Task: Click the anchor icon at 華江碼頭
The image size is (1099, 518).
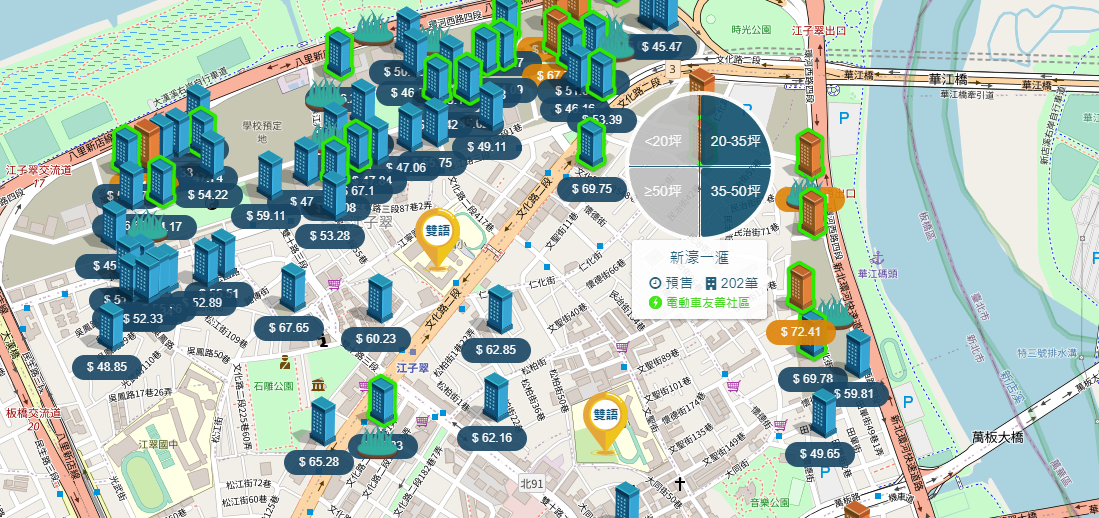Action: tap(880, 258)
